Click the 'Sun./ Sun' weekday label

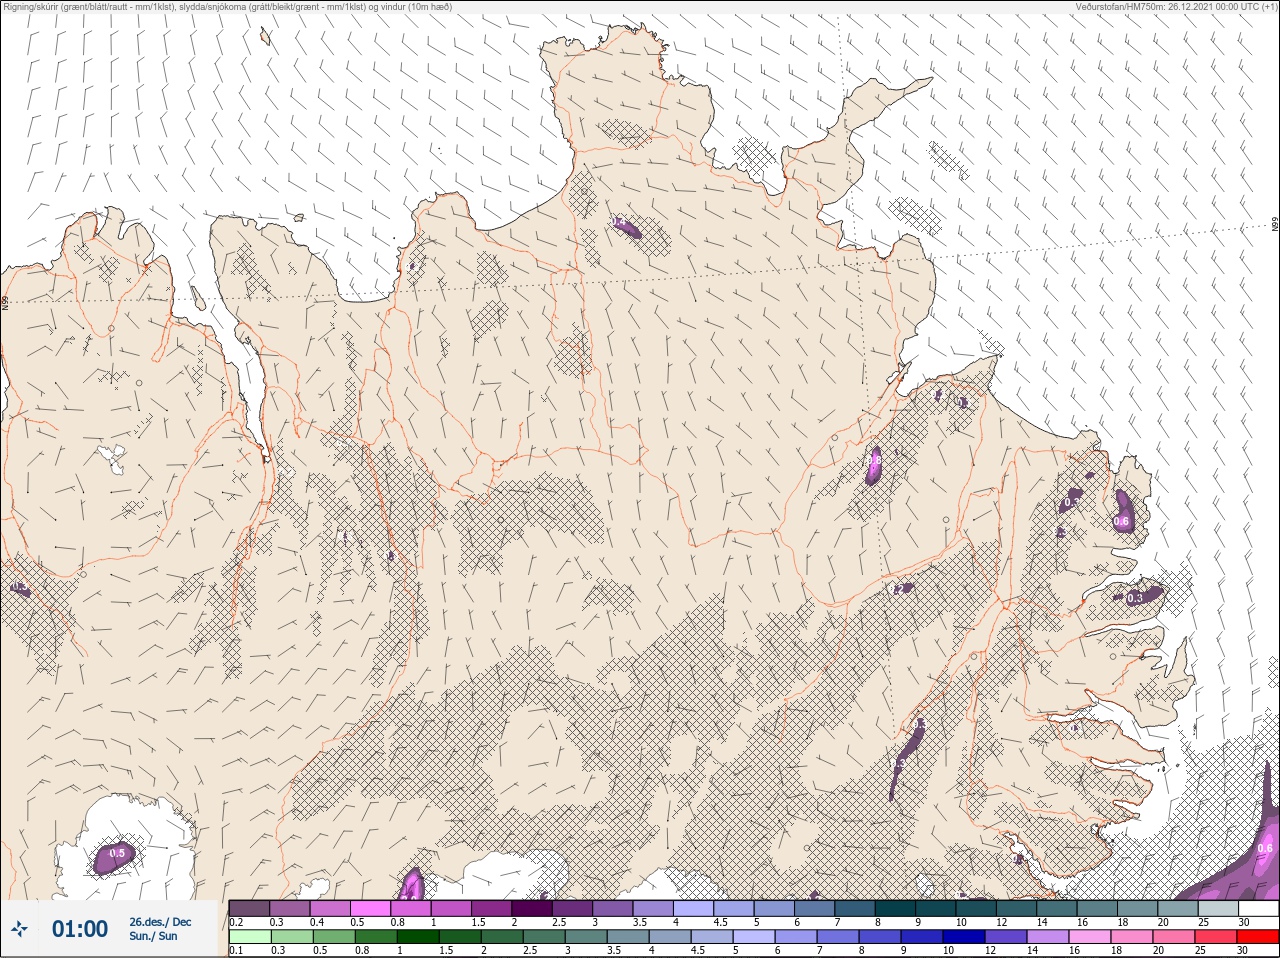(x=153, y=936)
